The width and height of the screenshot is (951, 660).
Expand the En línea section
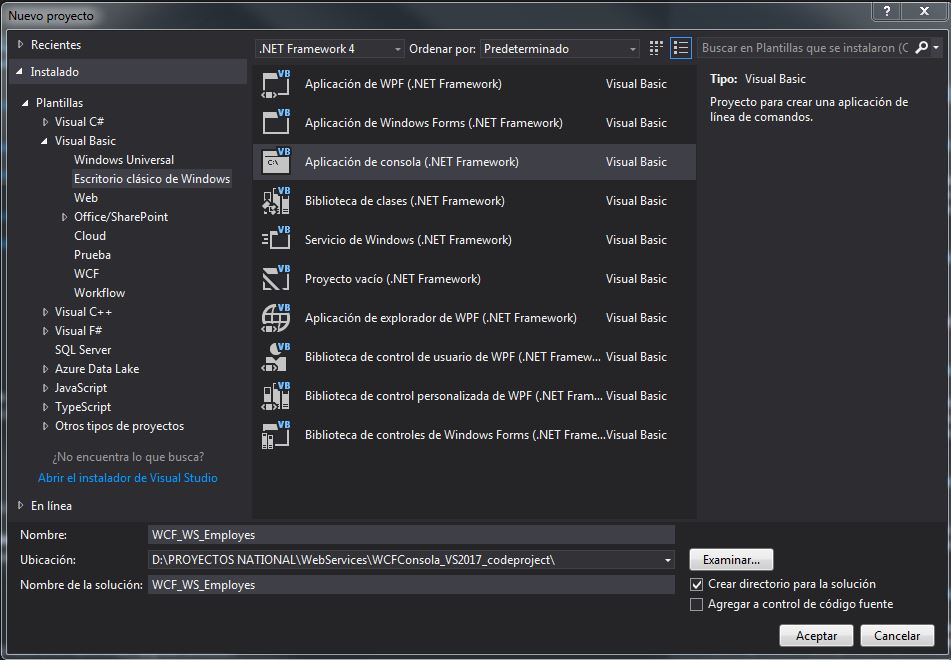click(x=21, y=505)
